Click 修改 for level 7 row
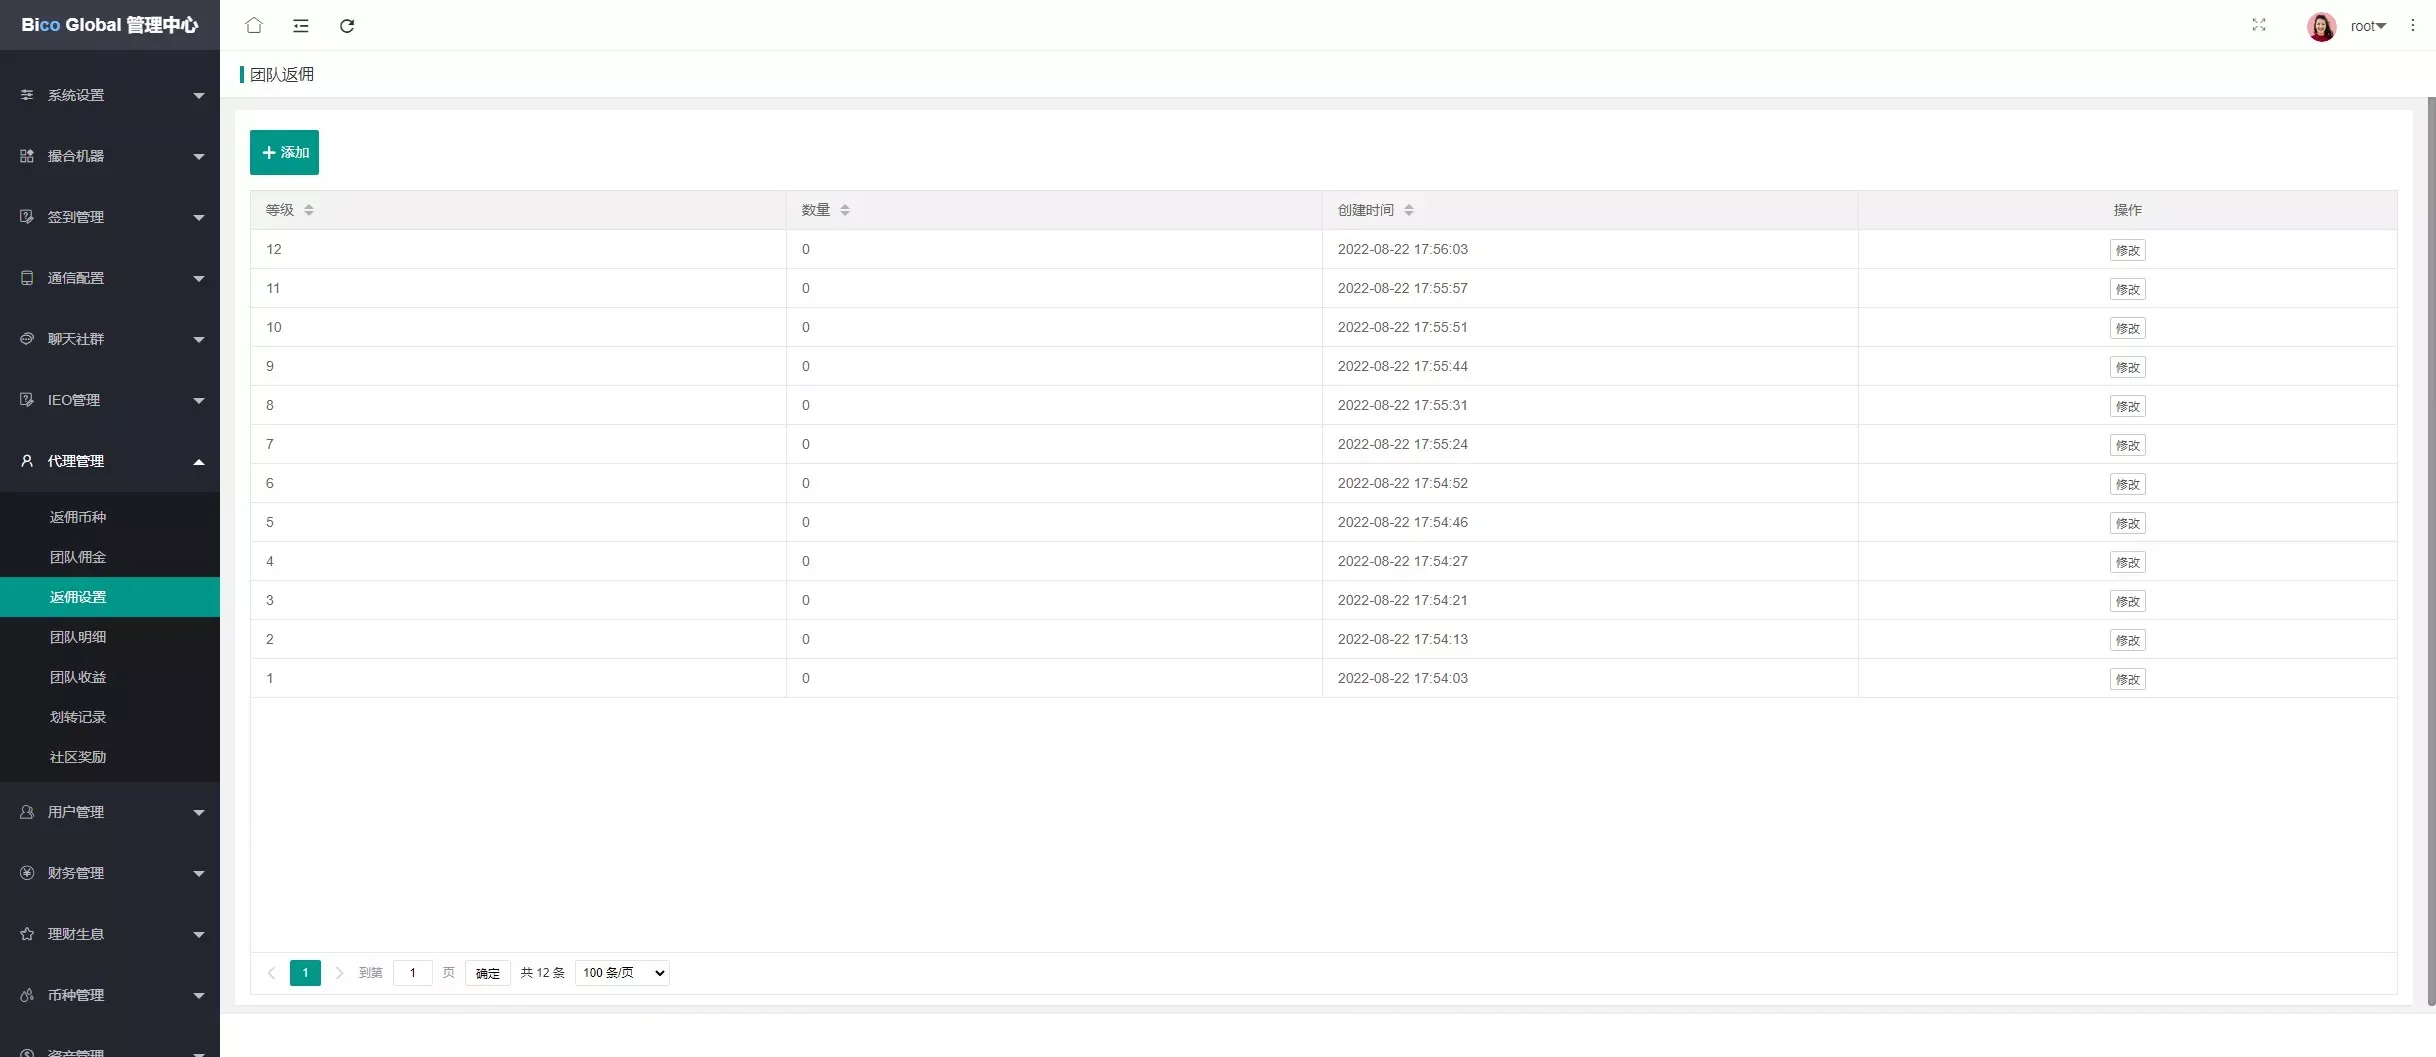The image size is (2436, 1057). [2127, 445]
